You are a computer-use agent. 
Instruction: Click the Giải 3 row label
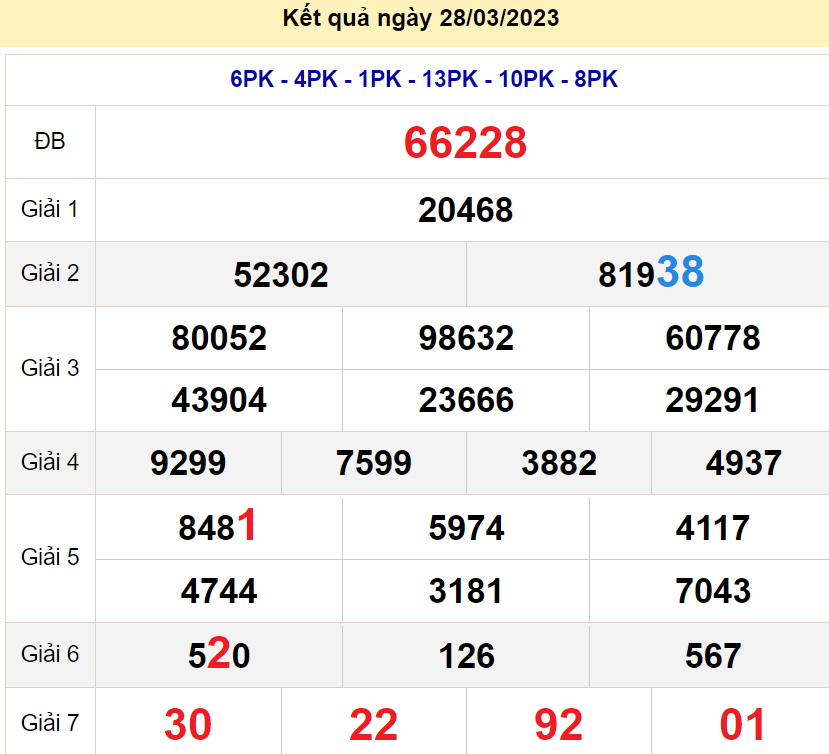point(50,368)
